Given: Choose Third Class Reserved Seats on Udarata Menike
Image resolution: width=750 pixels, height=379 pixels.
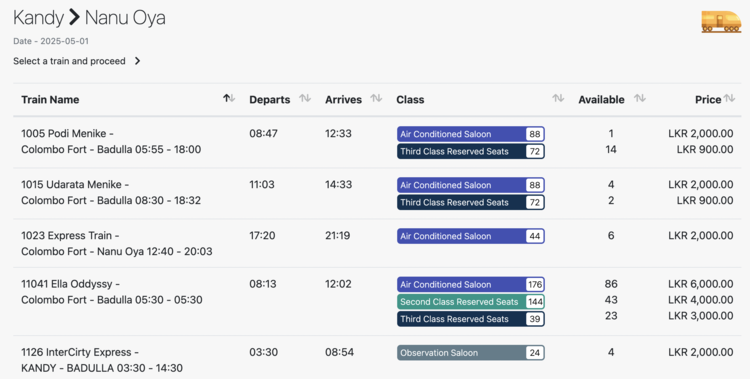Looking at the screenshot, I should [x=471, y=202].
